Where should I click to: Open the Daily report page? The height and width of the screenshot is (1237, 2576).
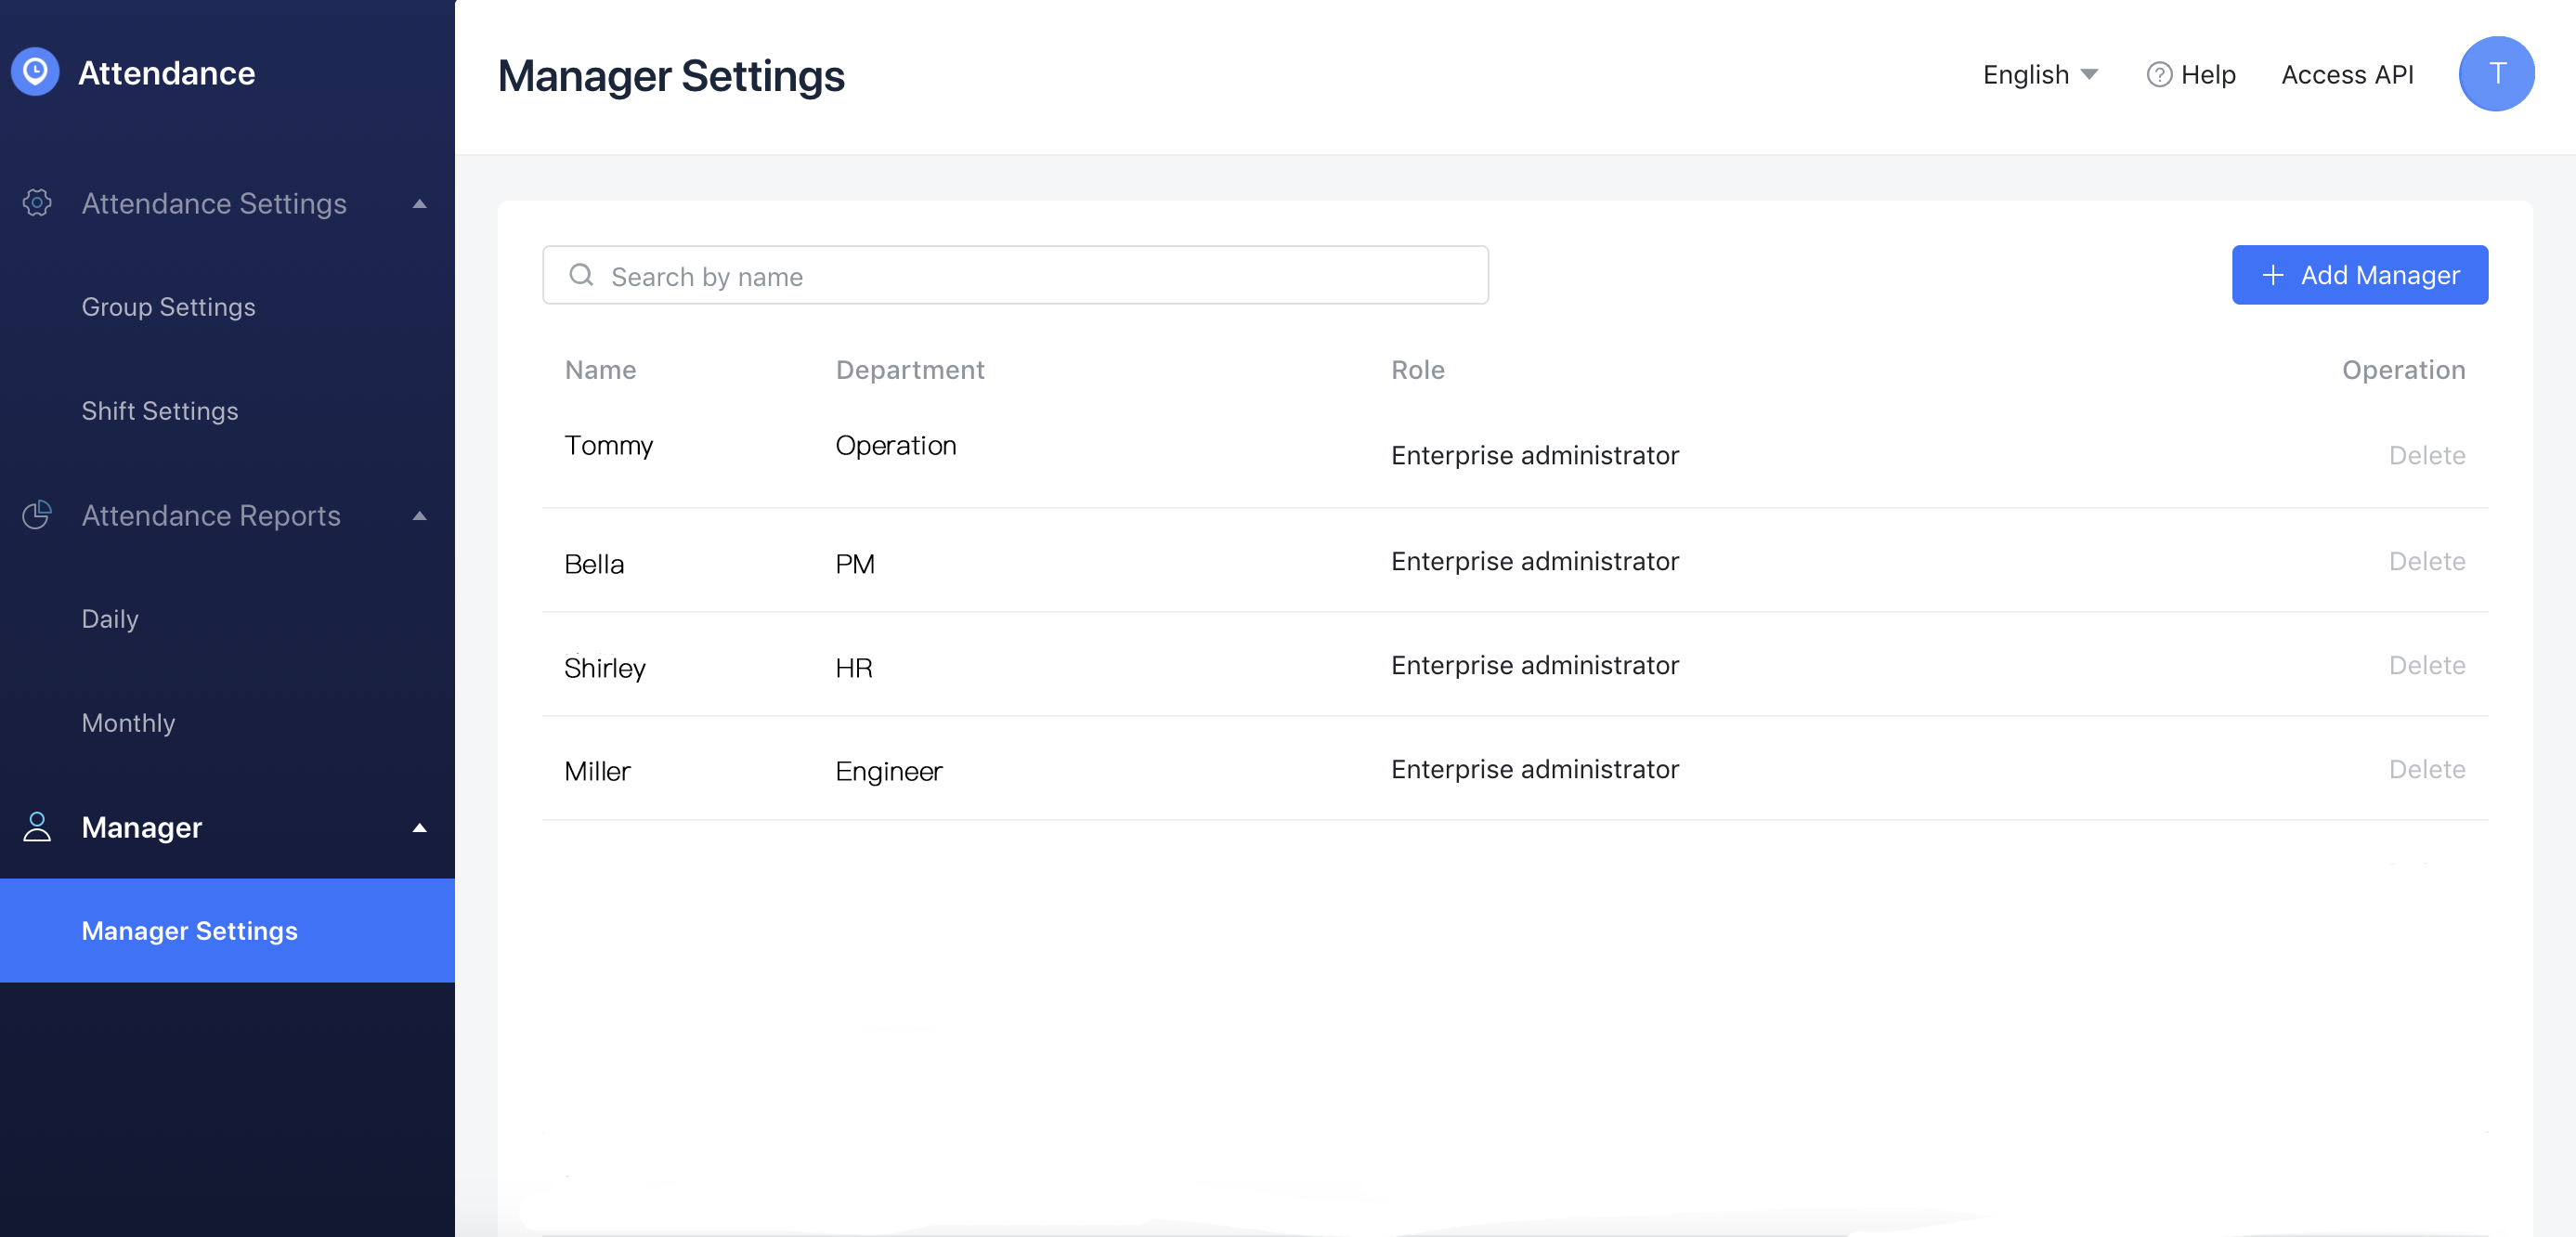tap(110, 619)
